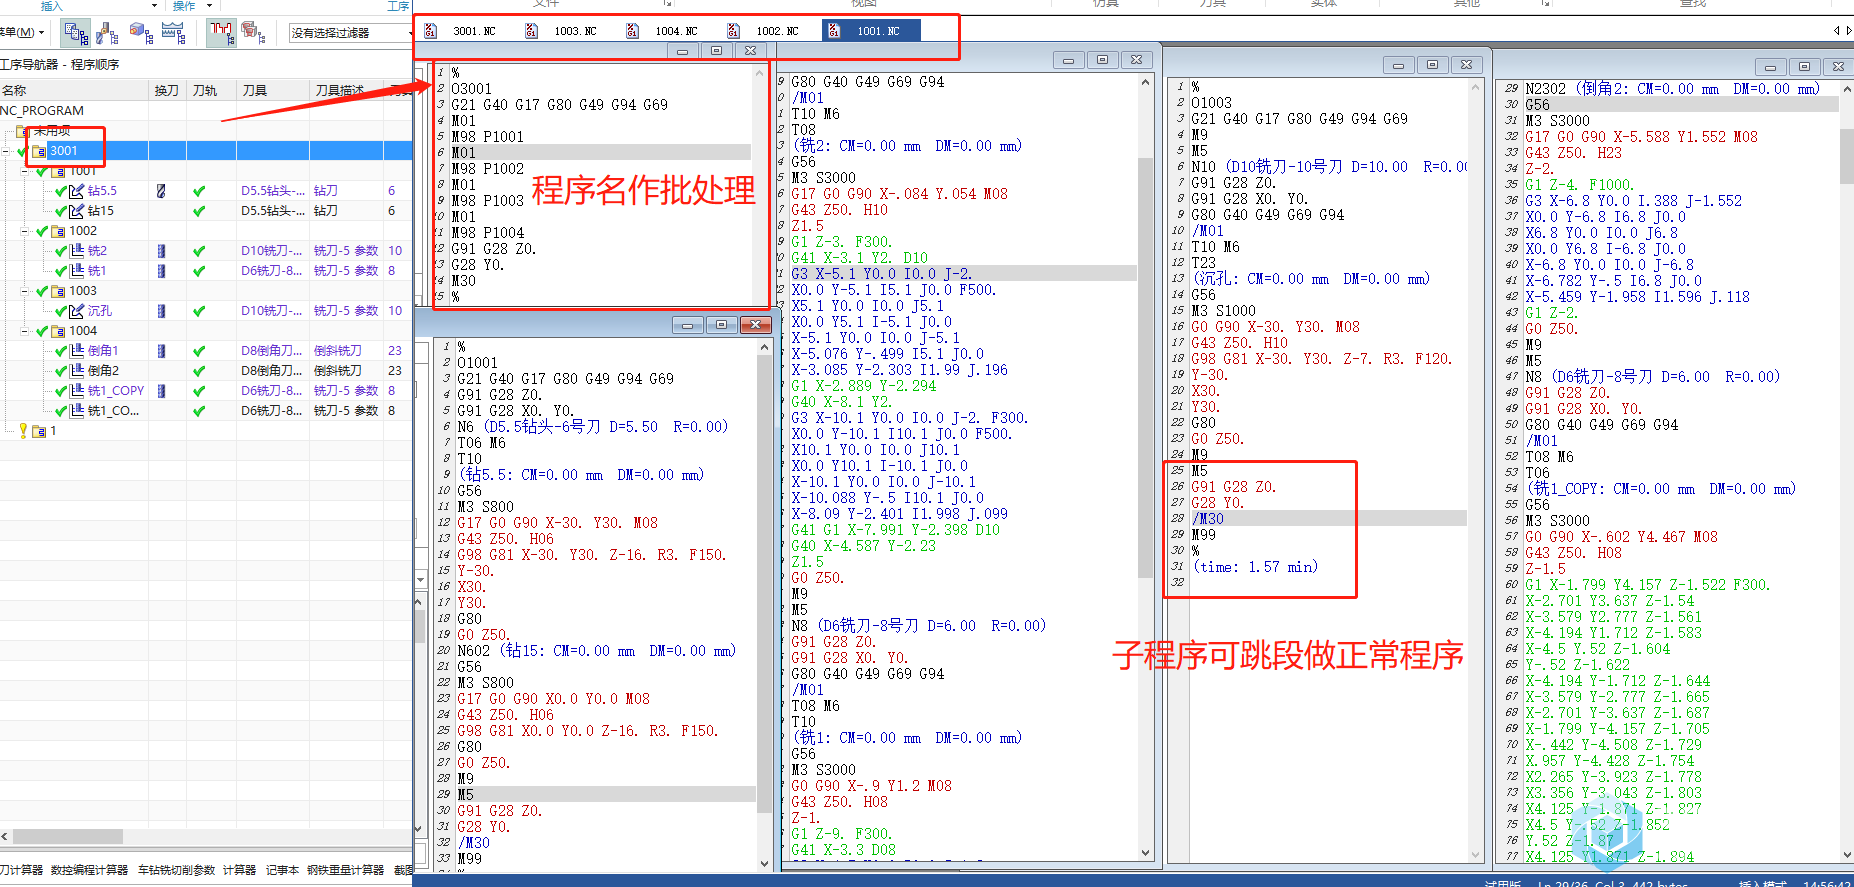
Task: Collapse the 3001 program group
Action: (7, 151)
